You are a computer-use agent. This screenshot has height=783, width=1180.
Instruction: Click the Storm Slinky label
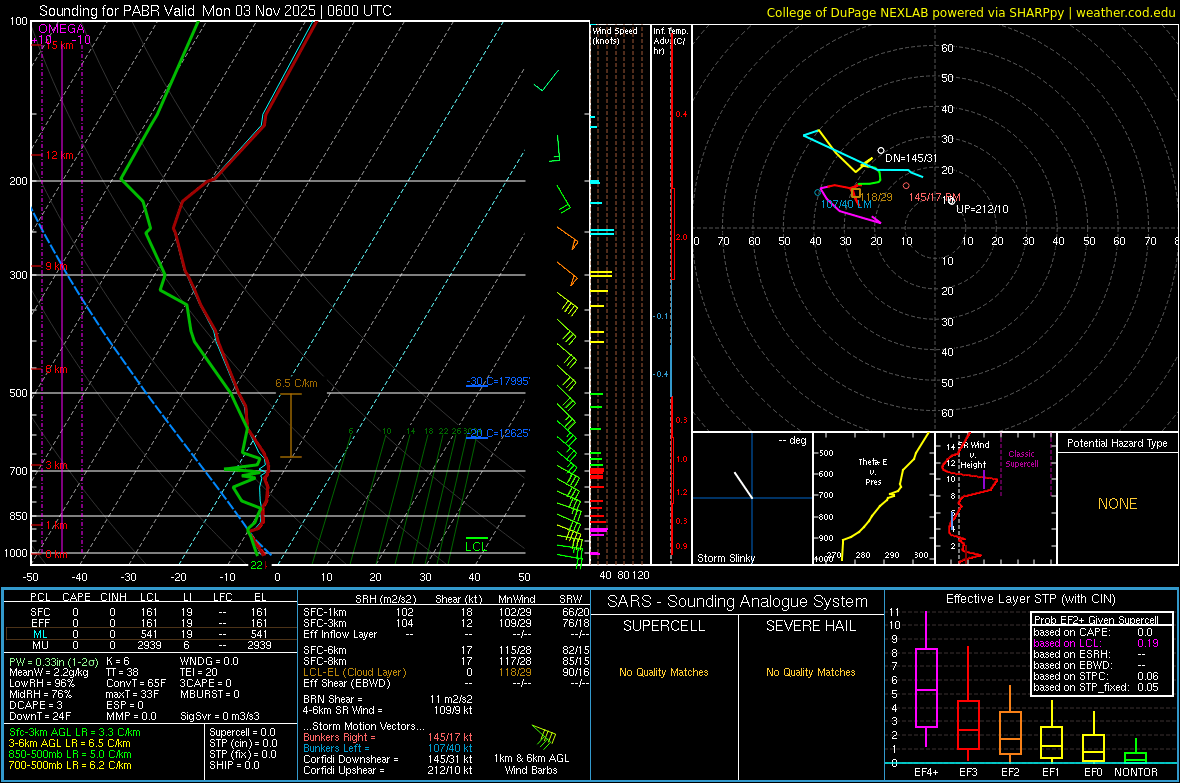point(725,558)
